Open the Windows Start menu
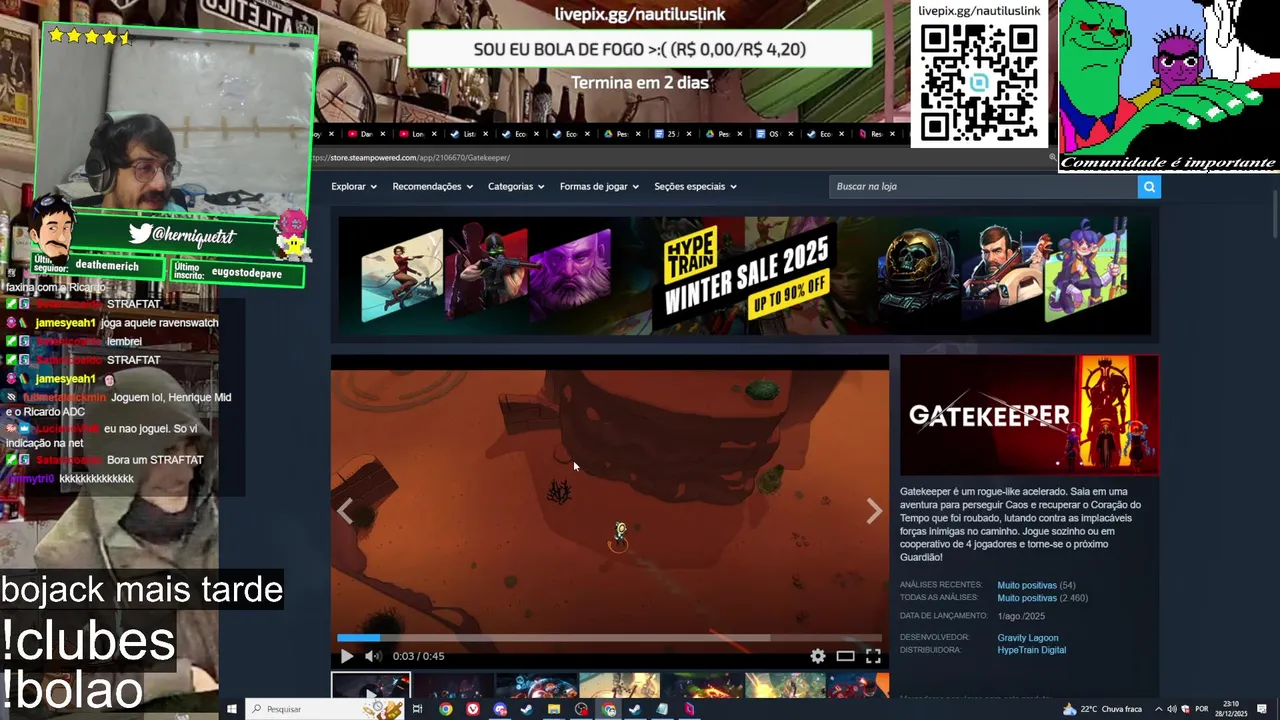The width and height of the screenshot is (1280, 720). (232, 709)
